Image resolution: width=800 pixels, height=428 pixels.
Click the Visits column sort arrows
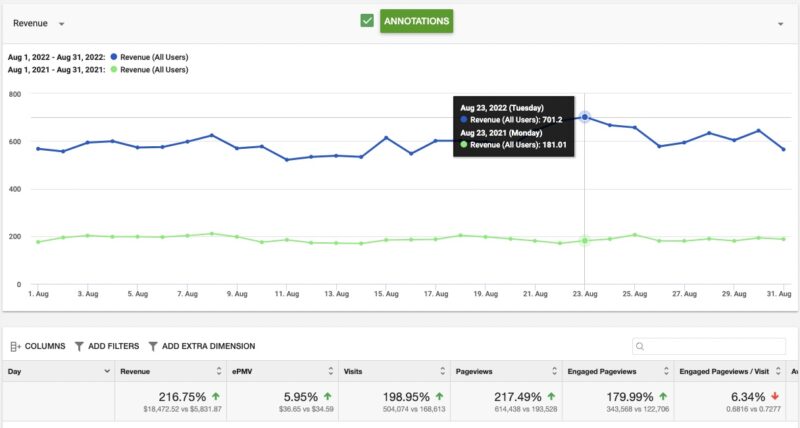click(442, 371)
